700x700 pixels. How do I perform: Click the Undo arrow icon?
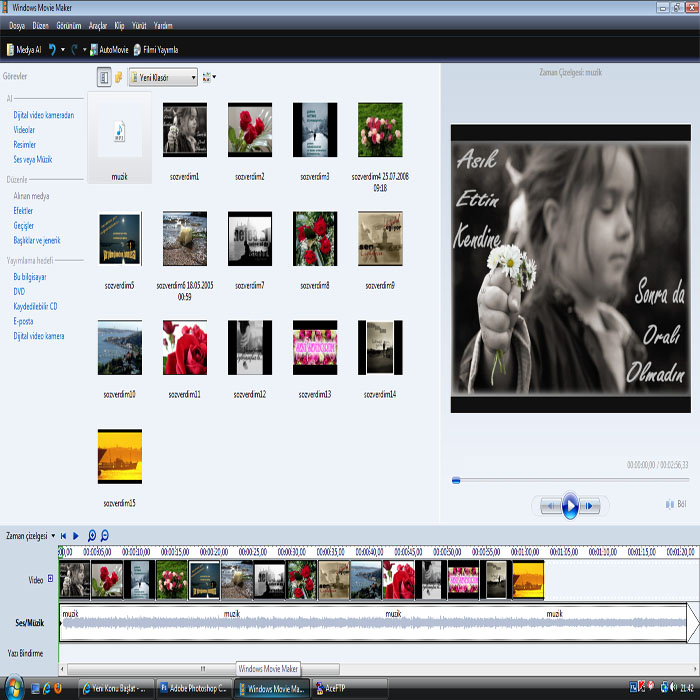pyautogui.click(x=52, y=50)
